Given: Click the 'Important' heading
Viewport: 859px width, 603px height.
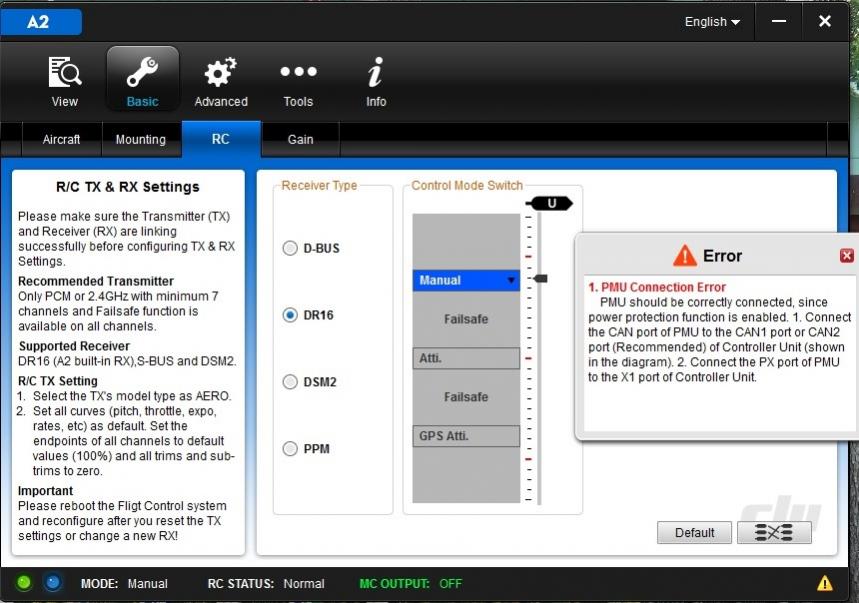Looking at the screenshot, I should pyautogui.click(x=45, y=491).
